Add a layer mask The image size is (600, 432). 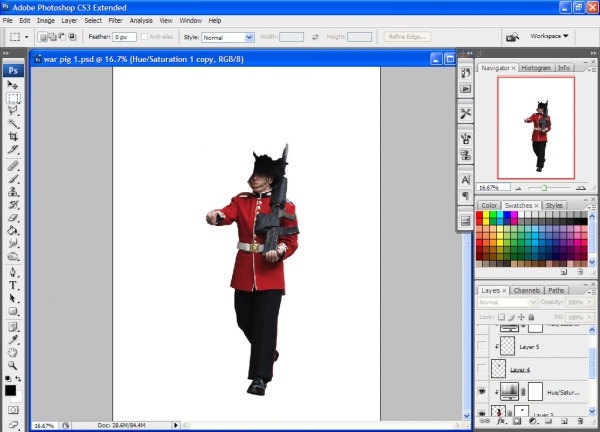click(517, 421)
